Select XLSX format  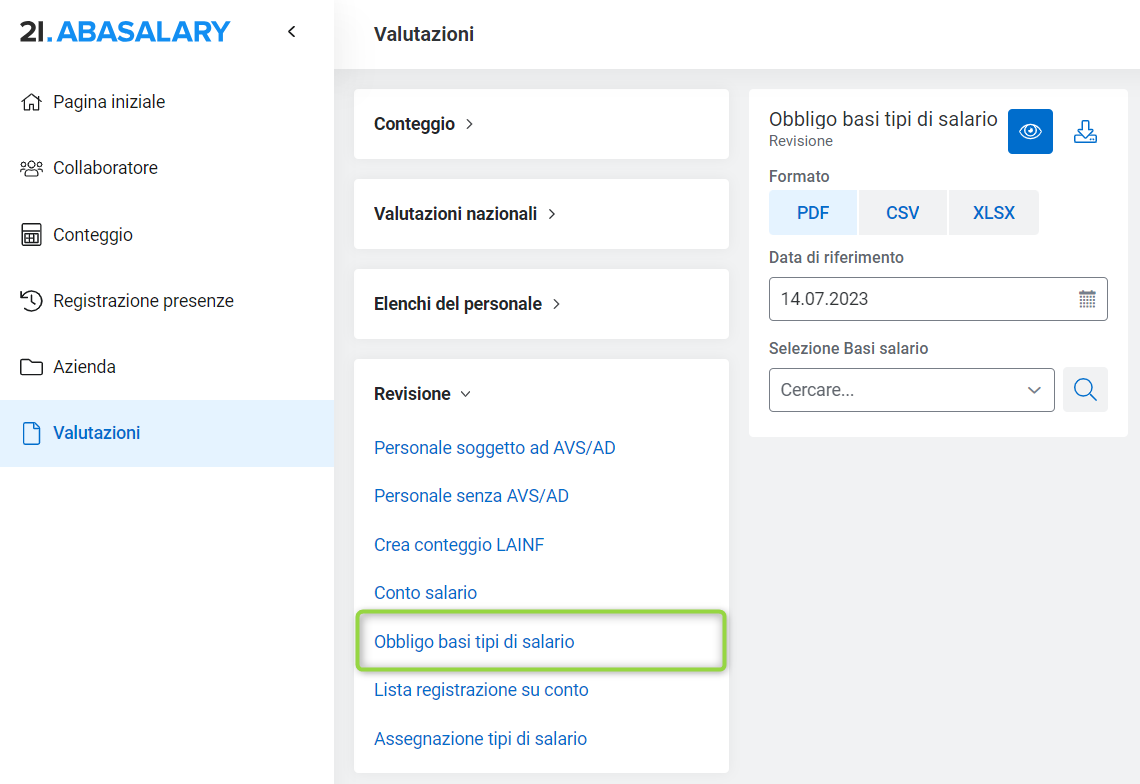[x=993, y=213]
